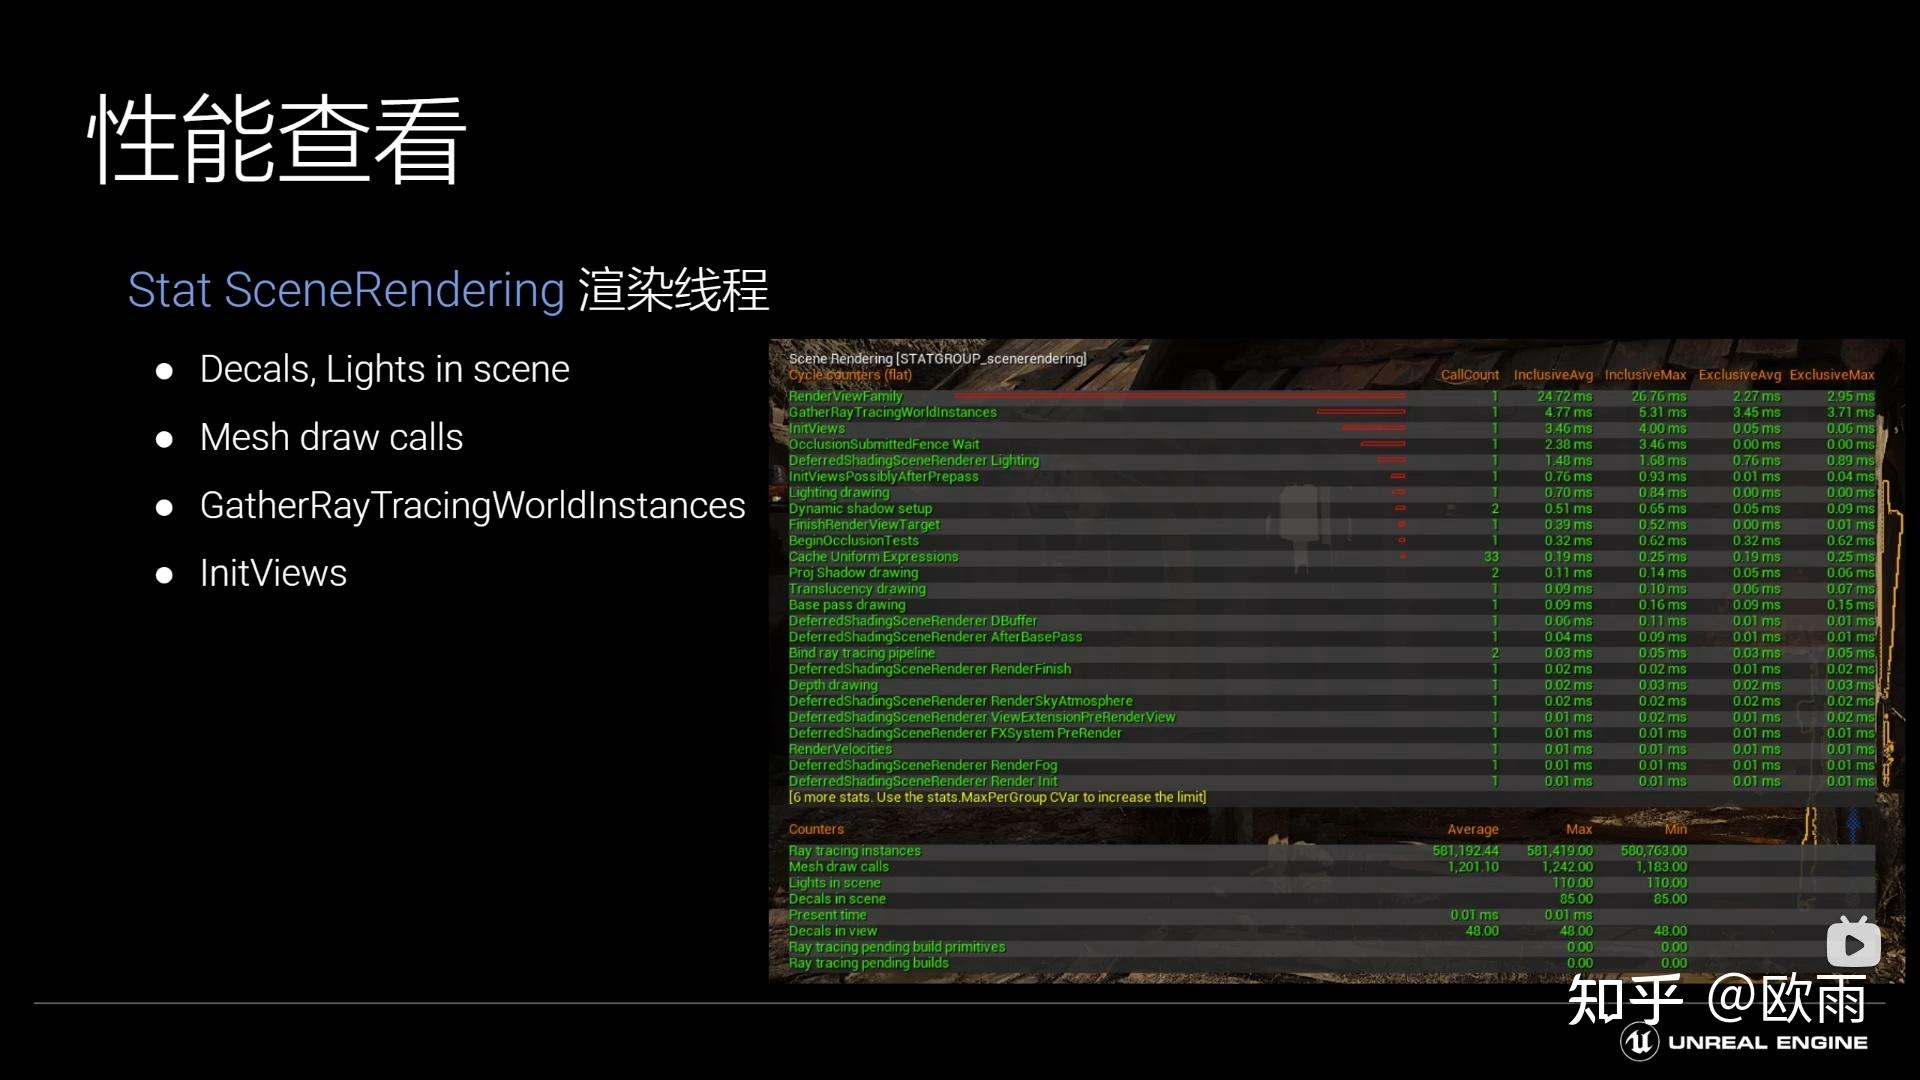Click the 知乎 @欧雨 watermark text

1716,999
